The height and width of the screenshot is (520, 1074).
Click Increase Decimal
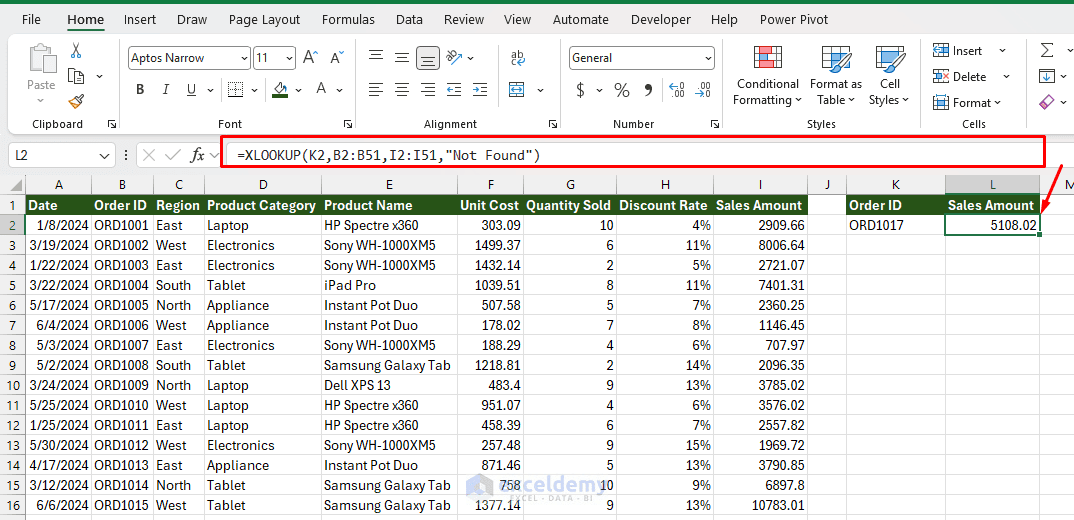click(x=677, y=90)
